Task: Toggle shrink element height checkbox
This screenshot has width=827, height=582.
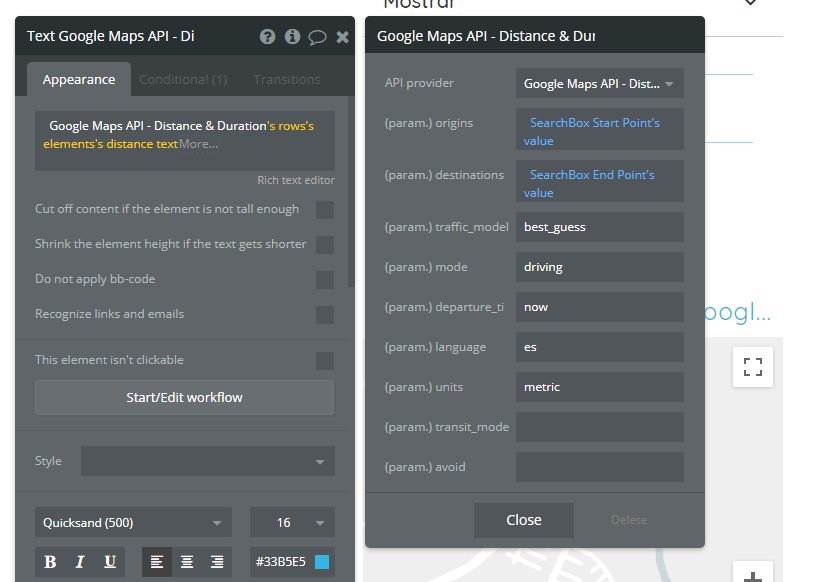Action: [325, 244]
